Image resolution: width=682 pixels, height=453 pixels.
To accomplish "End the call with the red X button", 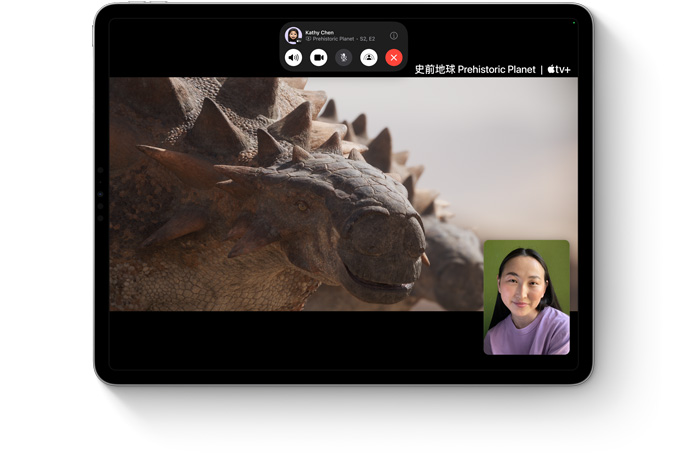I will click(394, 57).
